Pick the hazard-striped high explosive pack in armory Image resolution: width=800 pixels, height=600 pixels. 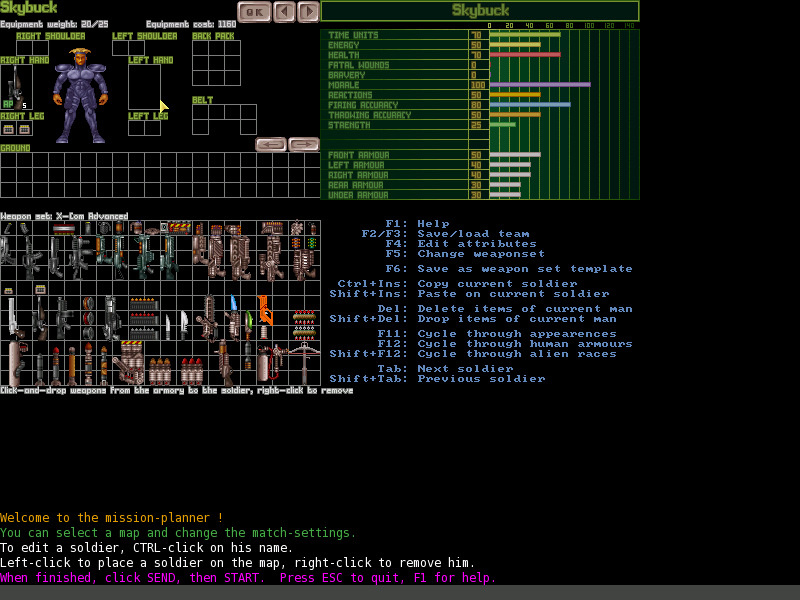(x=180, y=228)
